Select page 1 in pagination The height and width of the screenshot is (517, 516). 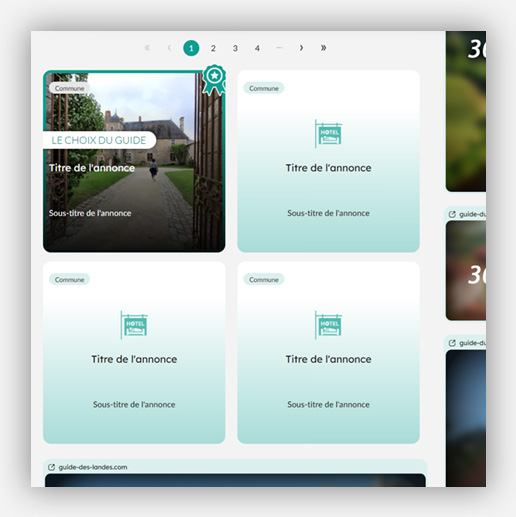point(191,48)
